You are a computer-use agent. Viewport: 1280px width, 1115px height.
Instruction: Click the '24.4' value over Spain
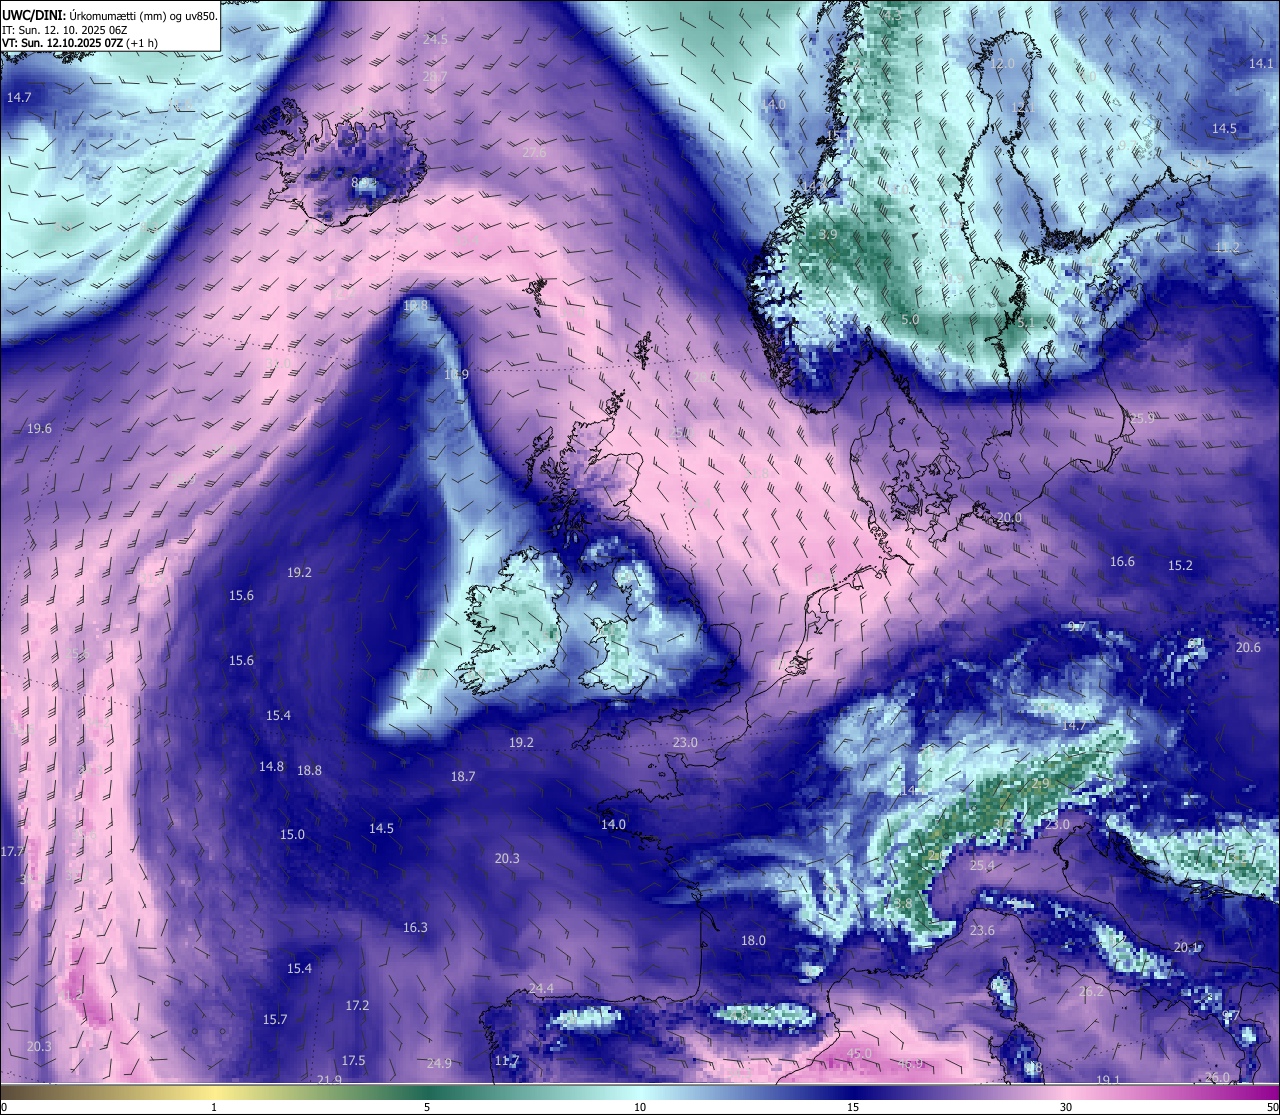(x=541, y=989)
